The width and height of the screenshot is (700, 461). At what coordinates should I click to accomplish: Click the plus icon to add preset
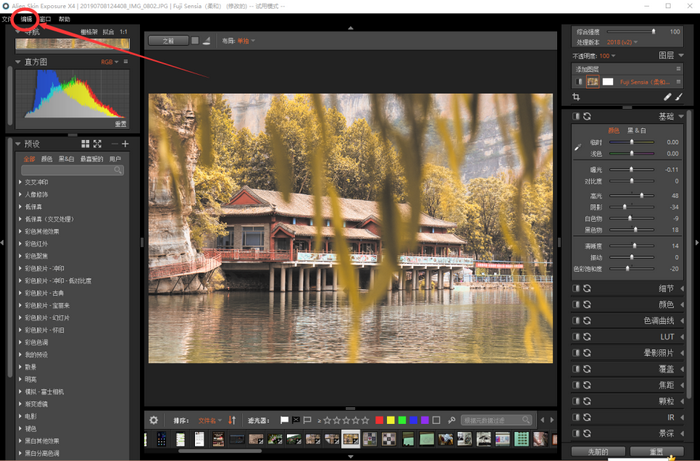tap(125, 144)
